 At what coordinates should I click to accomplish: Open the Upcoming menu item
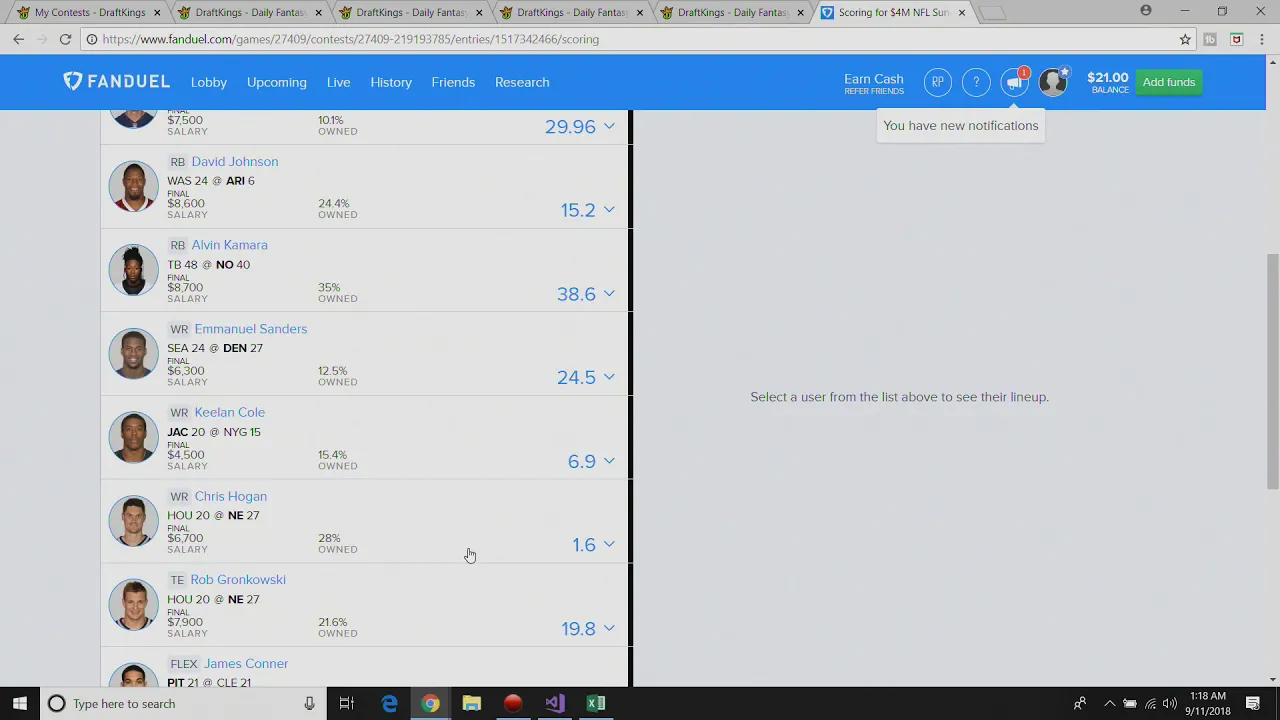(277, 82)
